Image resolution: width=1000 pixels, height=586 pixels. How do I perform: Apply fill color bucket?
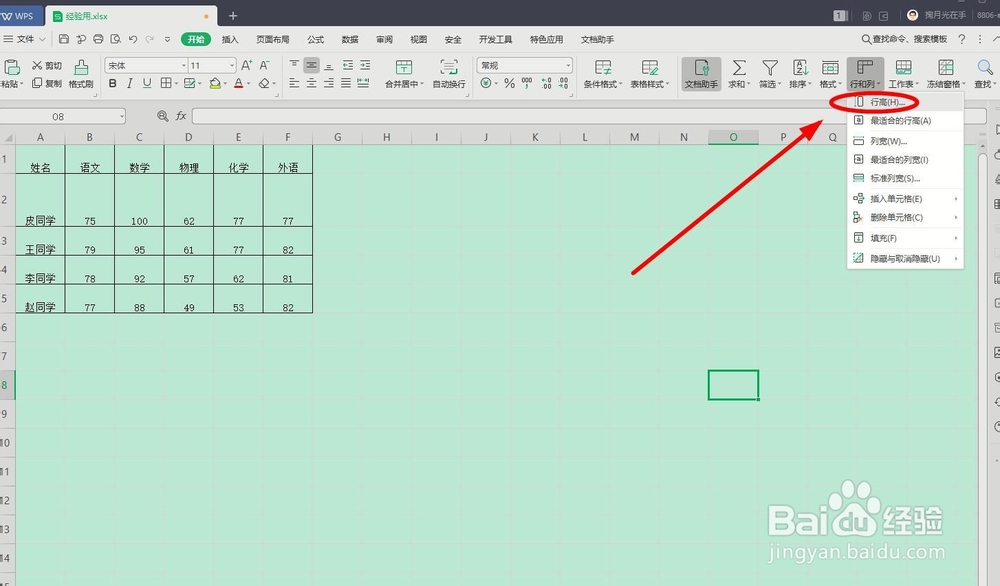coord(215,83)
